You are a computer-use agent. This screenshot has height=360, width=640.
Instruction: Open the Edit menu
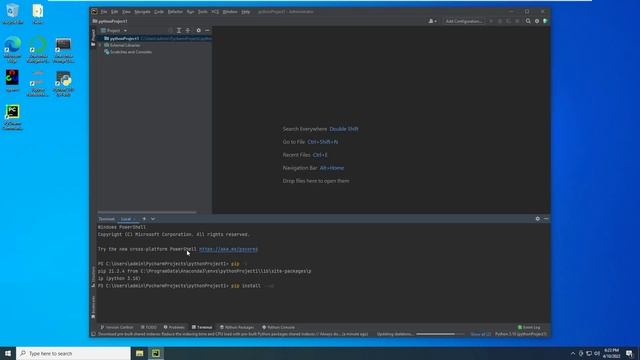[x=115, y=12]
